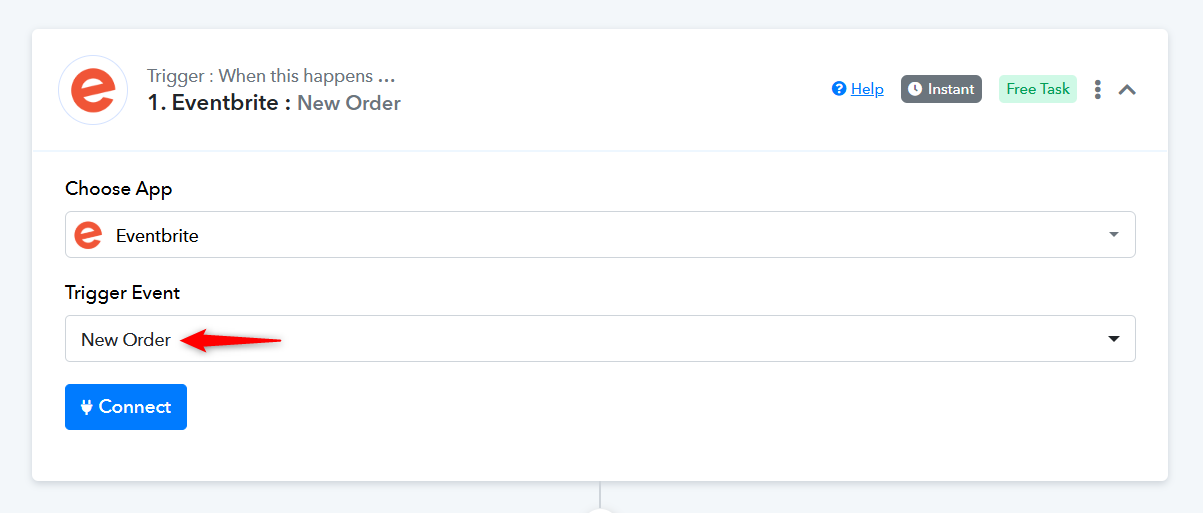Screen dimensions: 1203x513
Task: Open the three-dot options menu
Action: 1097,89
